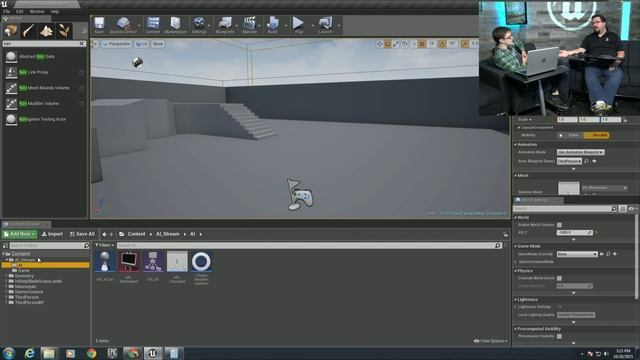Select the StarterContent folder
This screenshot has height=360, width=640.
click(29, 292)
